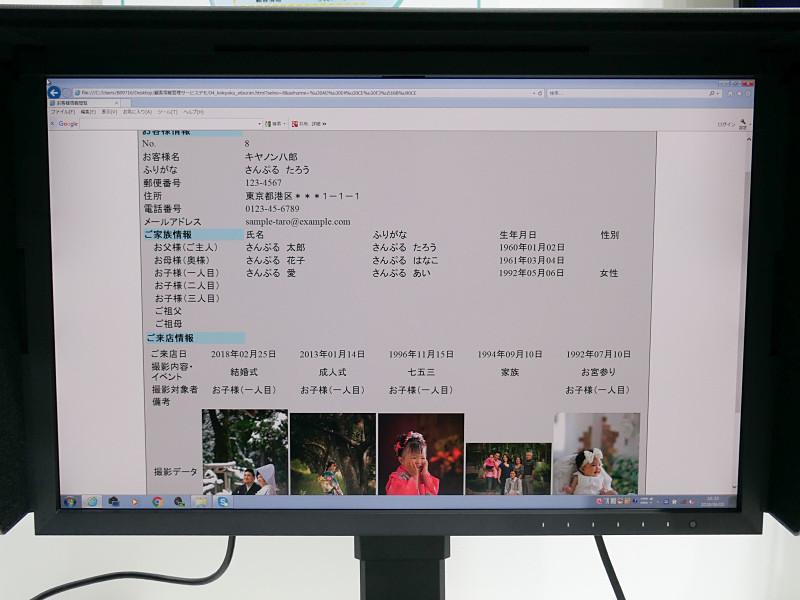This screenshot has height=600, width=800.
Task: Click the address 東京都港区＊＊＊1－1－1
Action: [302, 196]
